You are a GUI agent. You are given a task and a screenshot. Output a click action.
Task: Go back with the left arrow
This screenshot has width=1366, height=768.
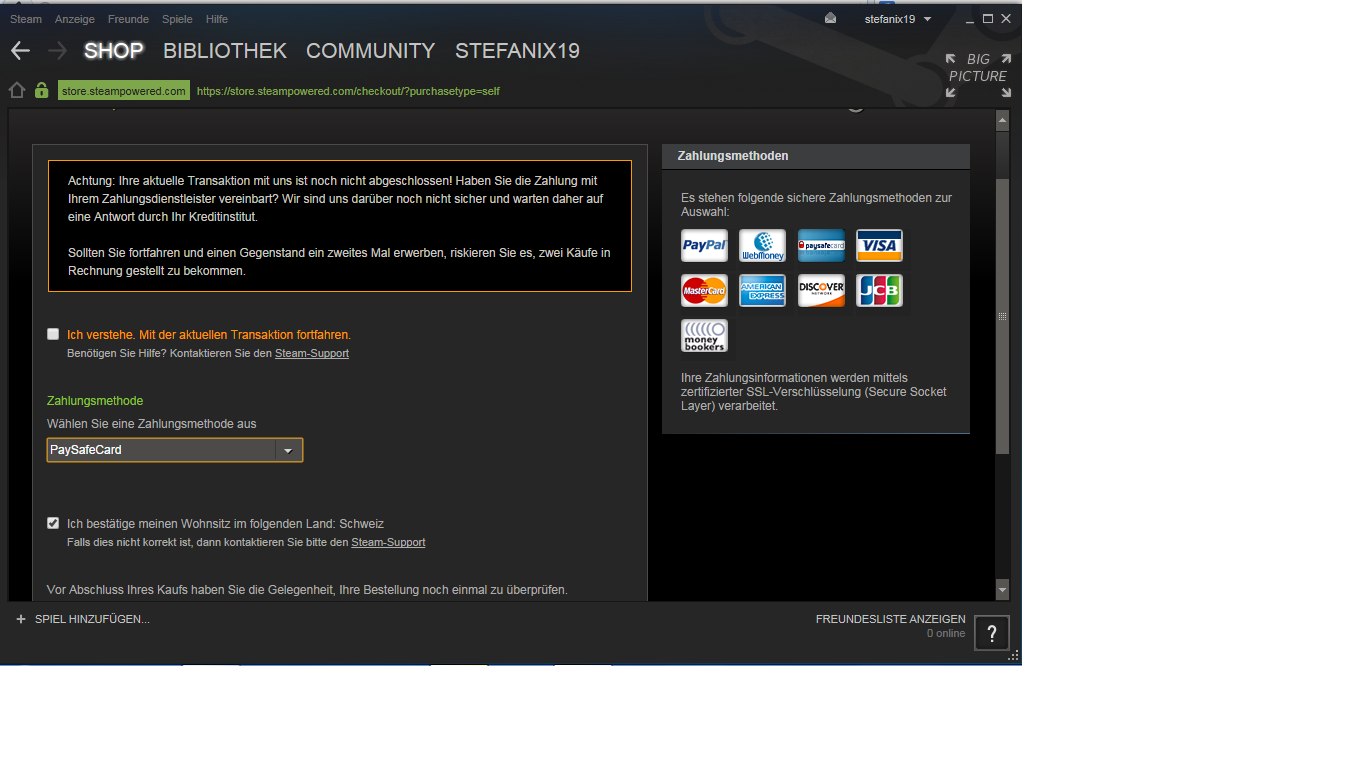coord(20,51)
